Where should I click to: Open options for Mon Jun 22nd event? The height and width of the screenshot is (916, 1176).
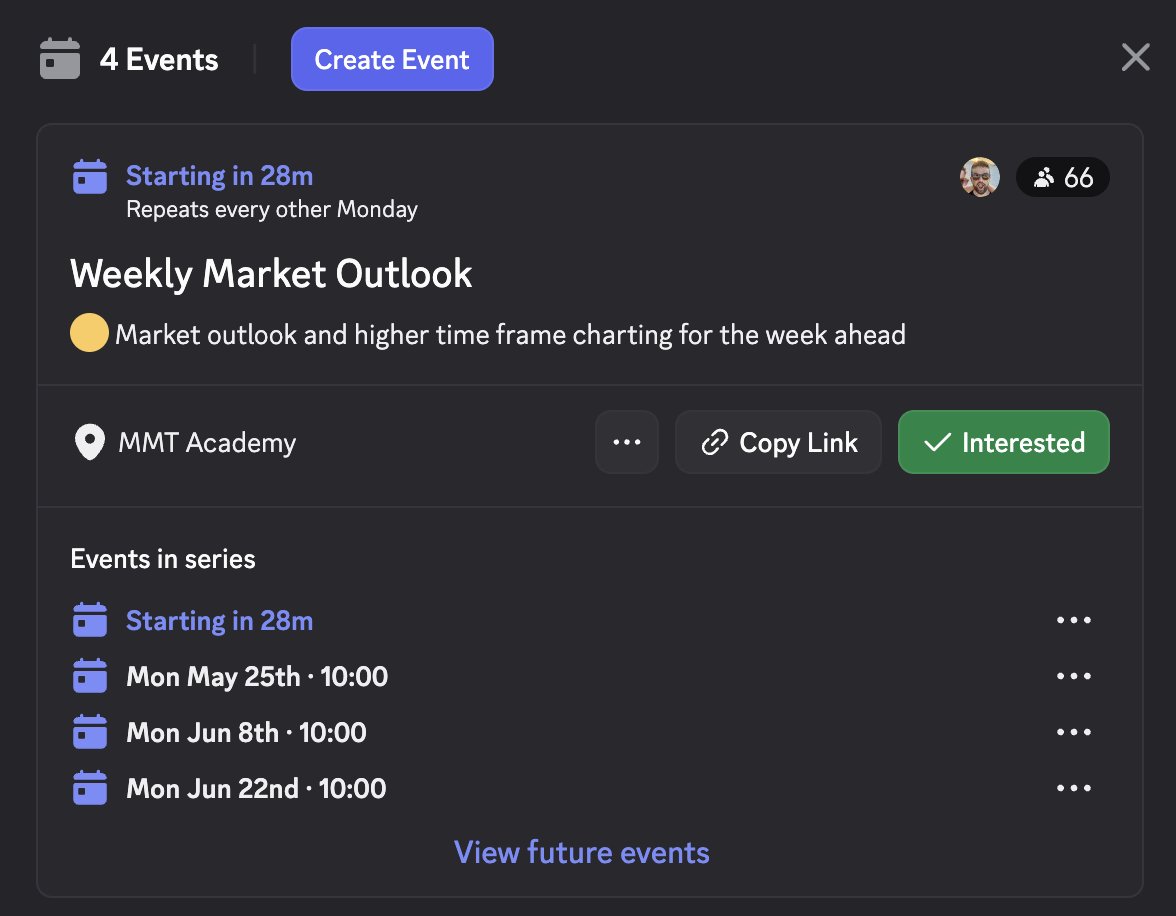pos(1073,788)
